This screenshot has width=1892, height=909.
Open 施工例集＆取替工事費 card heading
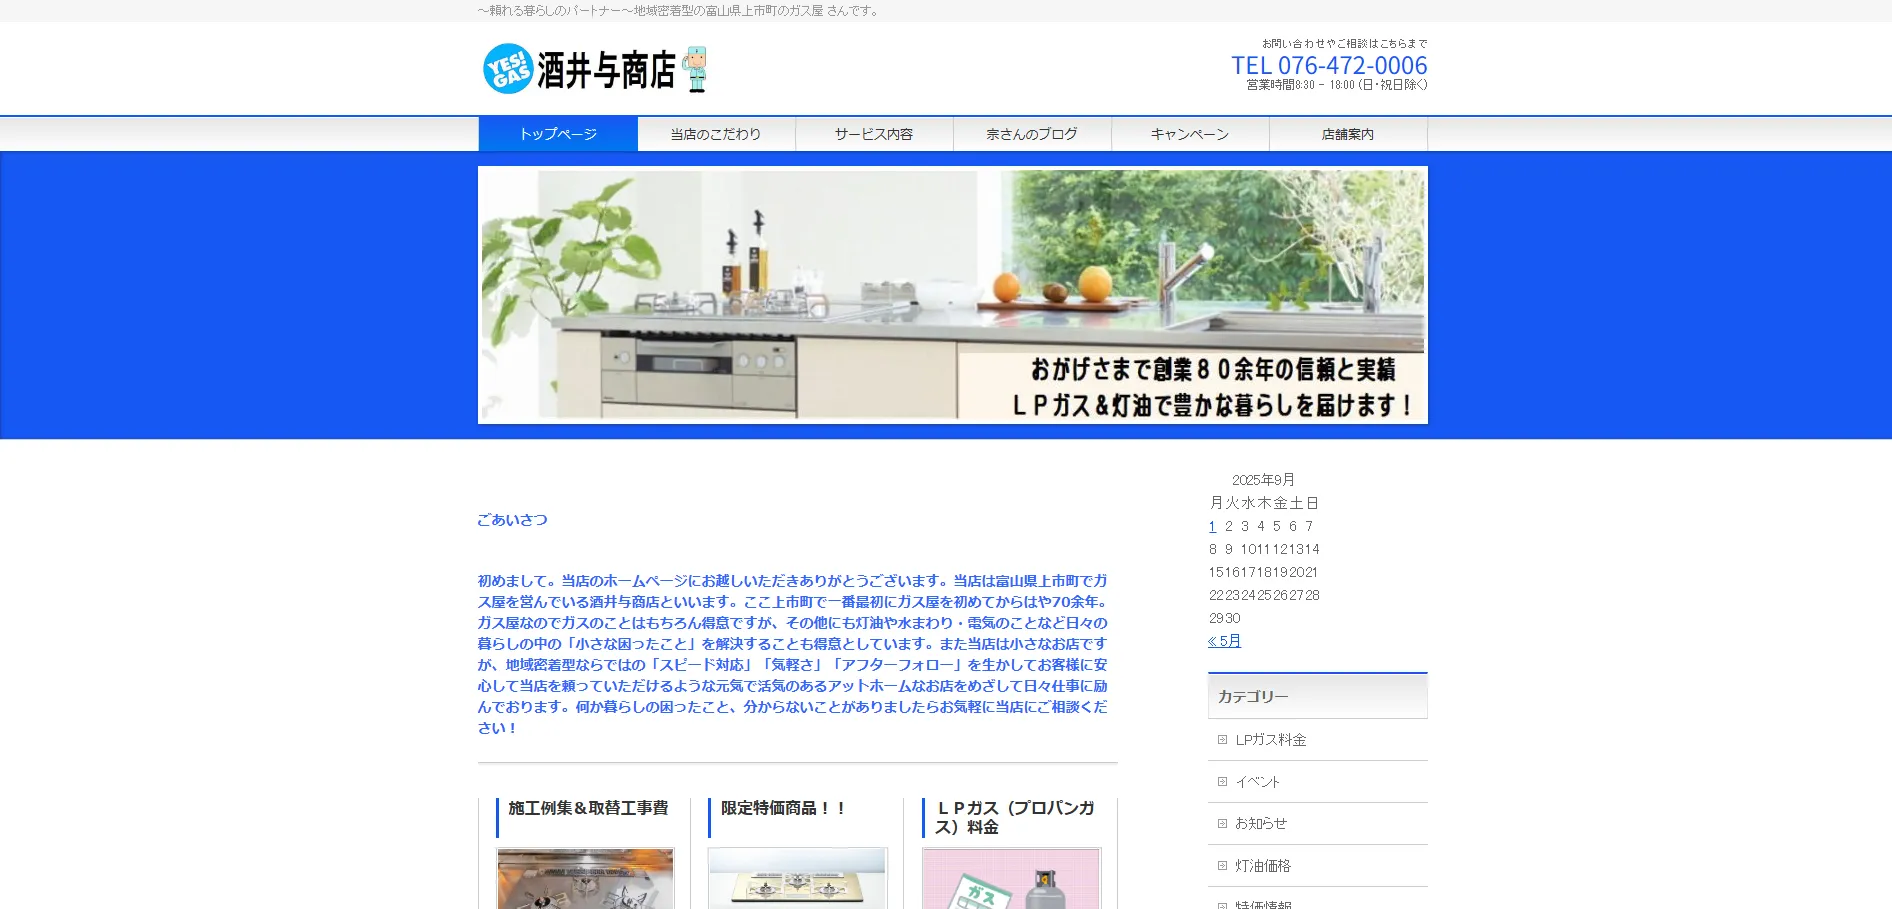(x=588, y=808)
